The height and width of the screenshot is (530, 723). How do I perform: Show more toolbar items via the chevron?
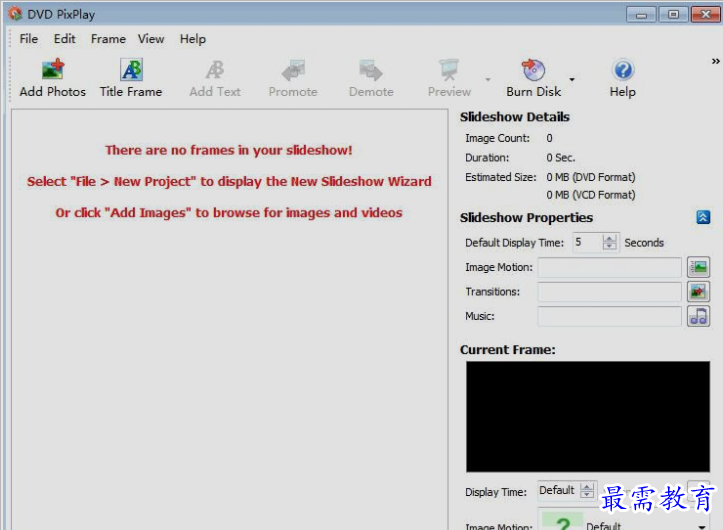(x=715, y=61)
